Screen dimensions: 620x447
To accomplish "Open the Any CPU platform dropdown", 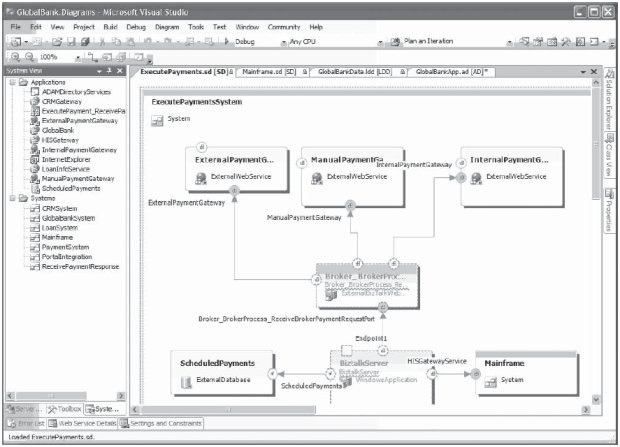I will [x=380, y=42].
